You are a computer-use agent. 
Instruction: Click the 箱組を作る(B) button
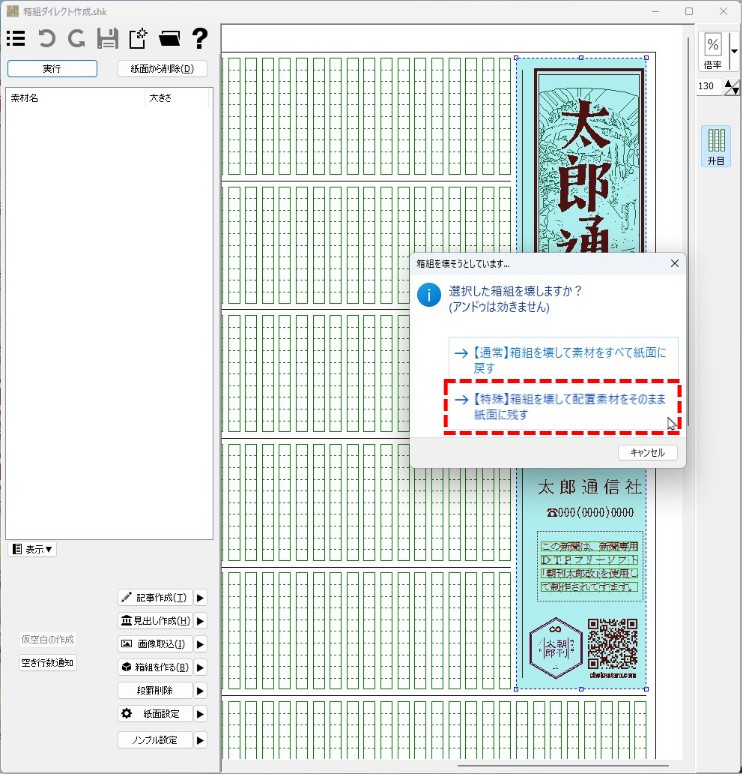(x=154, y=667)
